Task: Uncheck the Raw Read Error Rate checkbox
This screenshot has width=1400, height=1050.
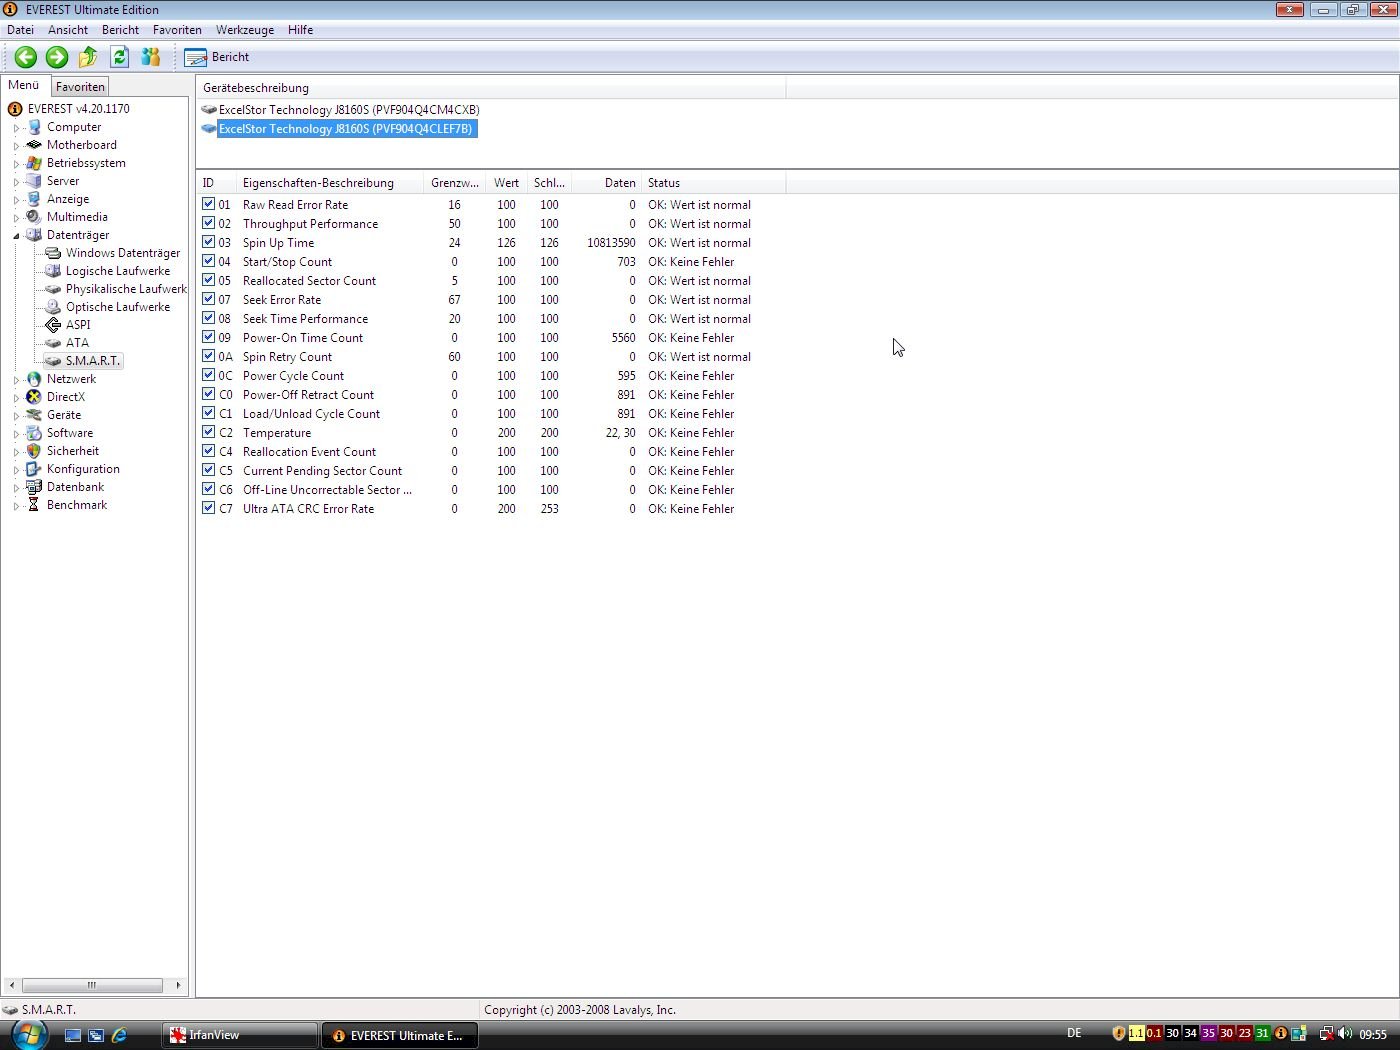Action: (208, 204)
